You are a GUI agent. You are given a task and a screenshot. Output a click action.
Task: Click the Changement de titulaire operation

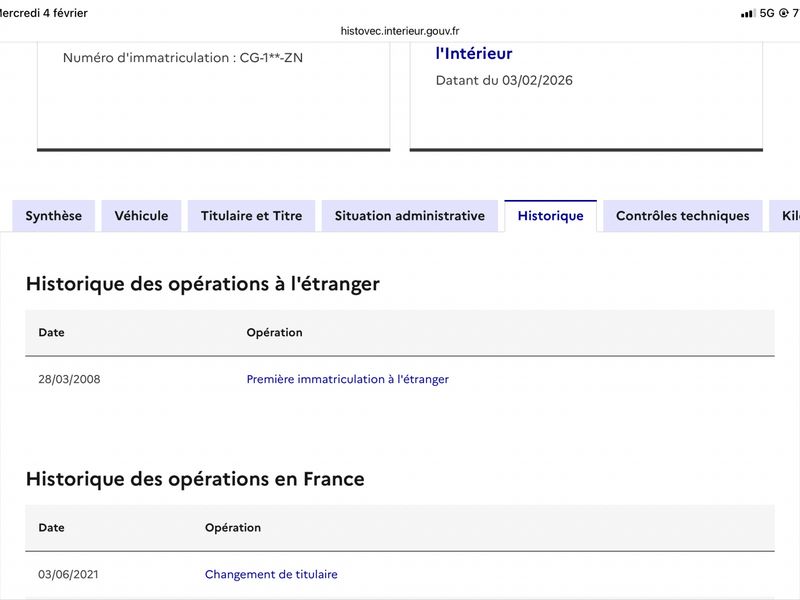[271, 575]
